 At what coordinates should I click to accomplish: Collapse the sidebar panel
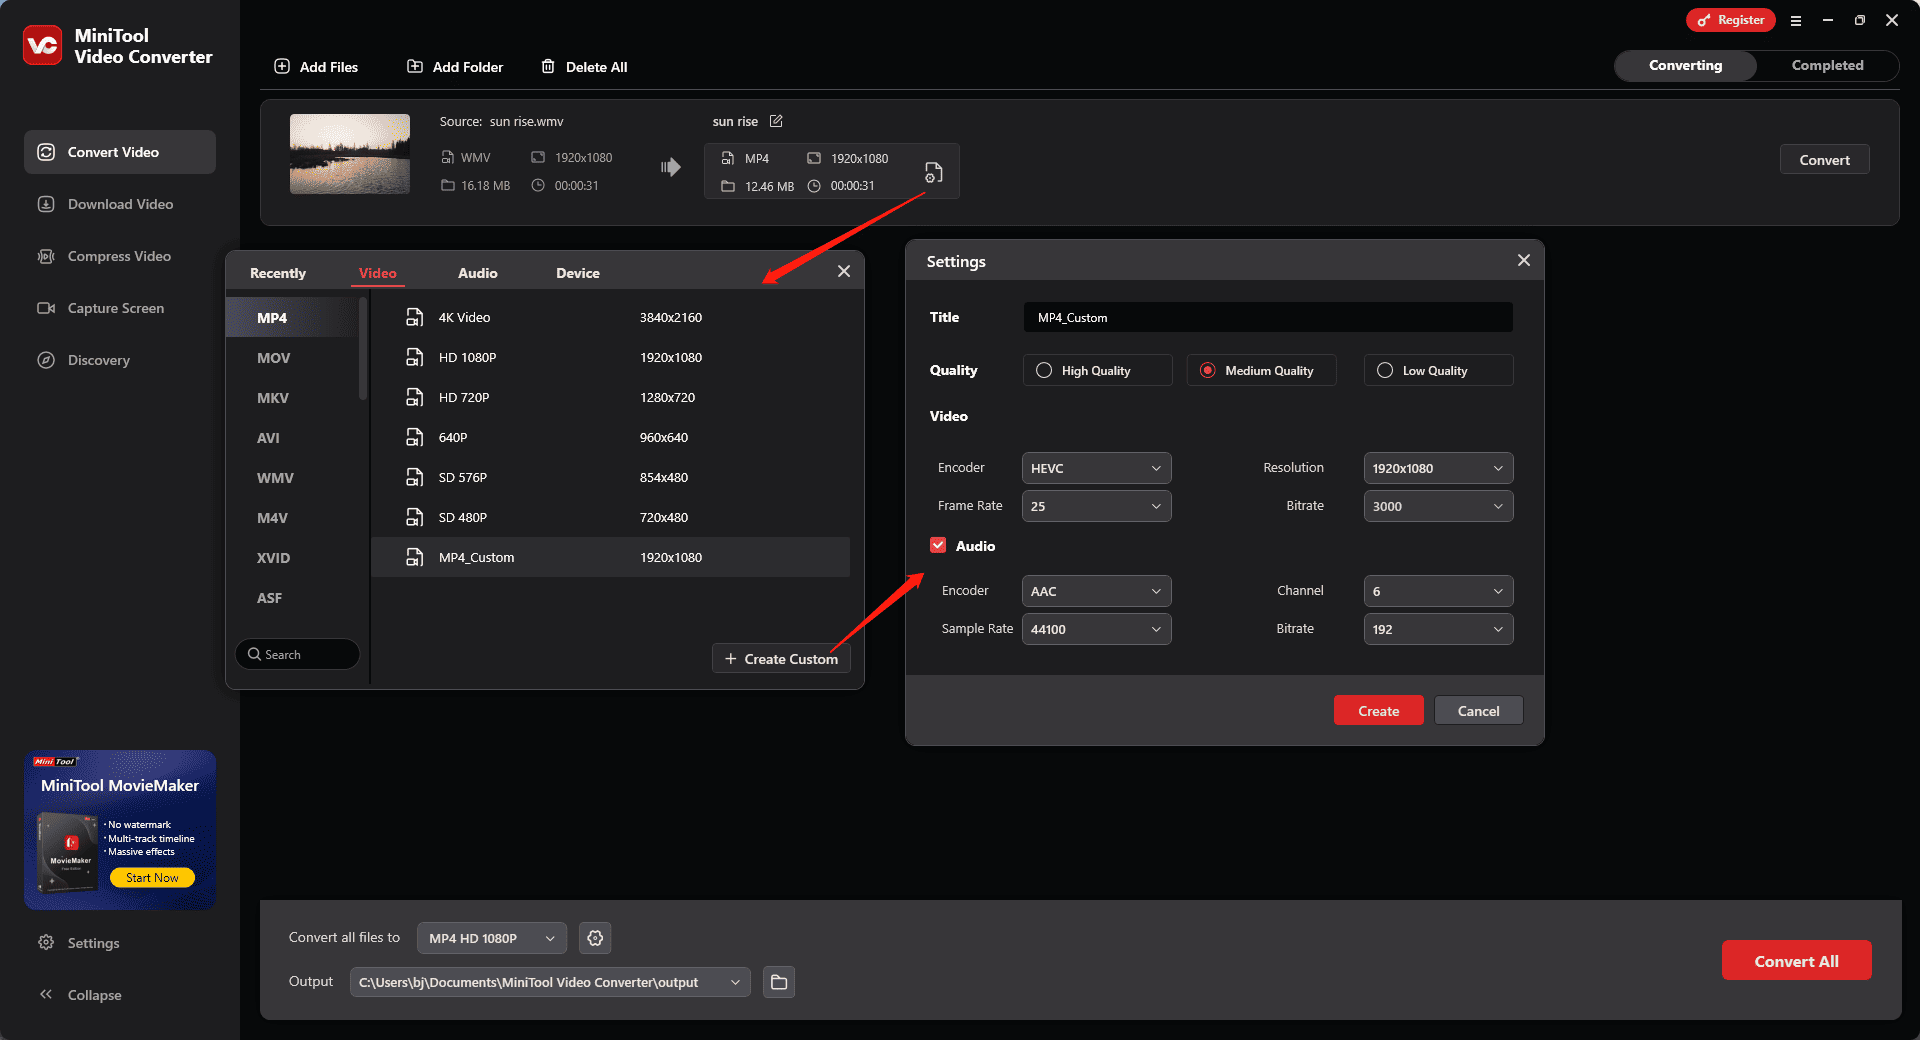(80, 994)
